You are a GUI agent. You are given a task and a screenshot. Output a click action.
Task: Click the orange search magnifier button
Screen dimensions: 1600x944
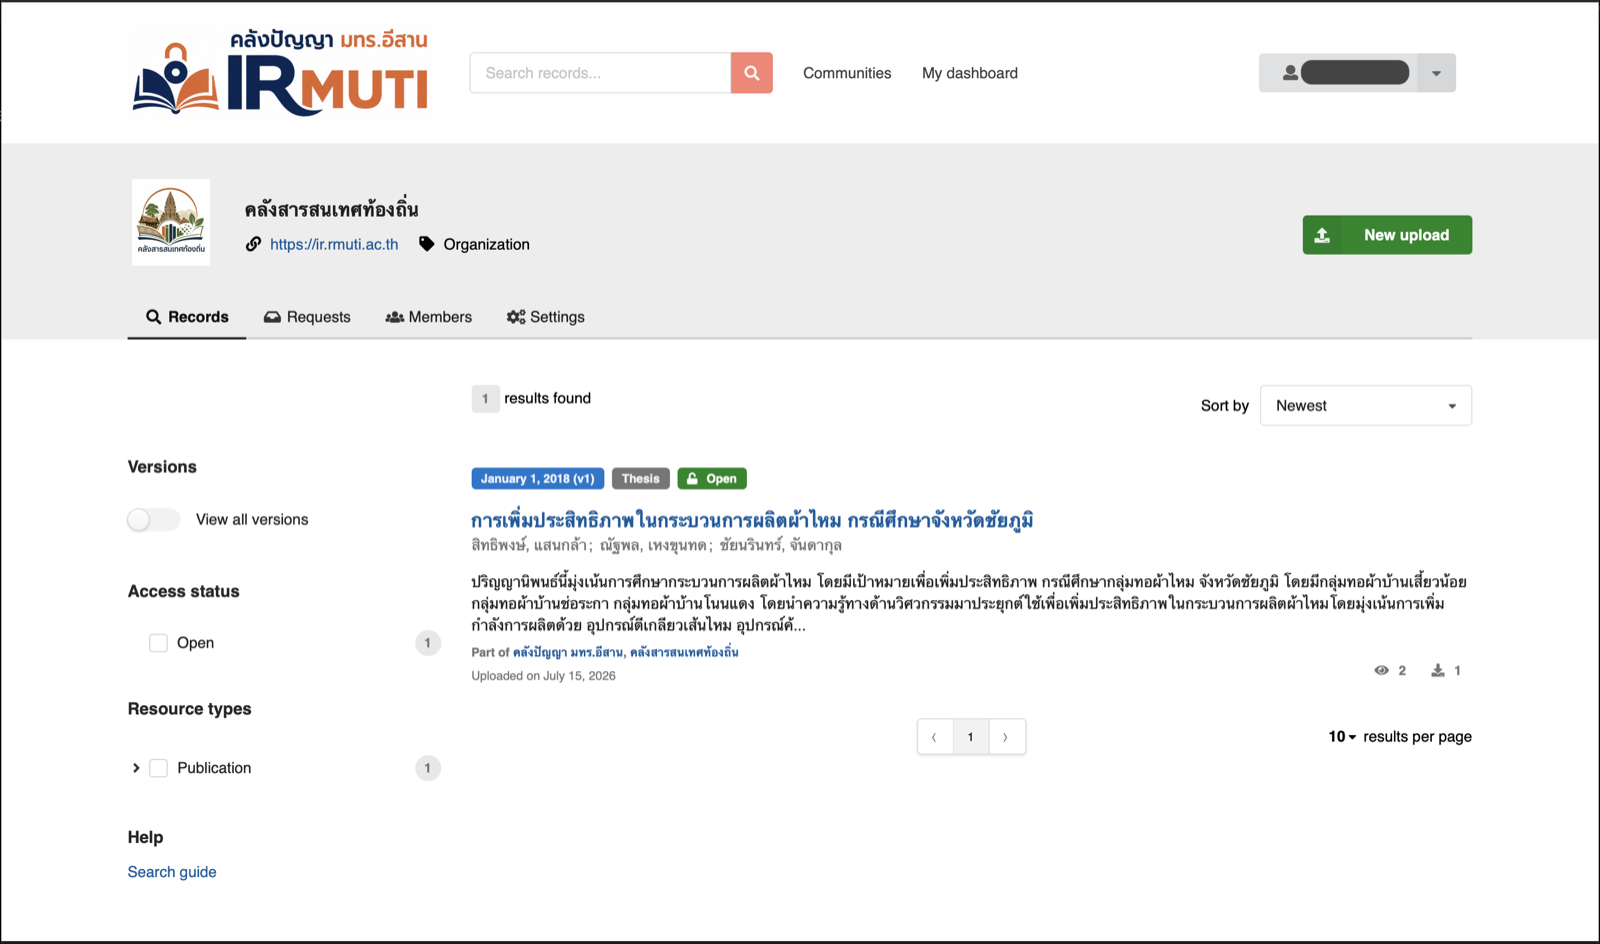tap(751, 73)
